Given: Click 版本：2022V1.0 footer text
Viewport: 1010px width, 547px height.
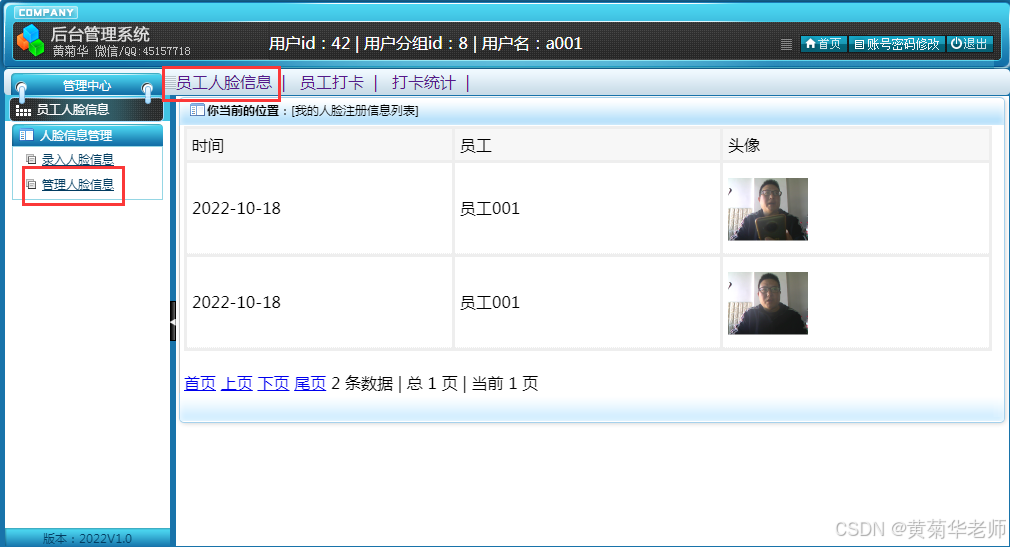Looking at the screenshot, I should tap(88, 539).
